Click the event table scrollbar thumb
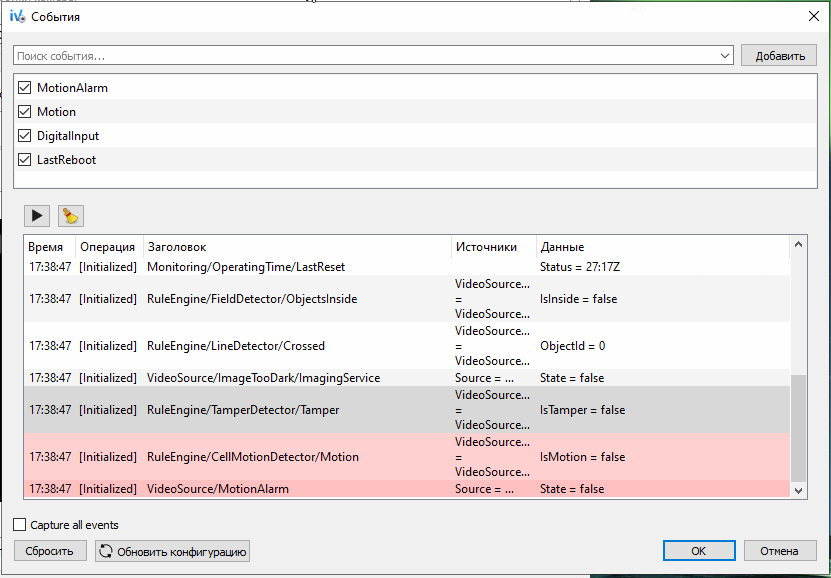831x578 pixels. [x=798, y=428]
